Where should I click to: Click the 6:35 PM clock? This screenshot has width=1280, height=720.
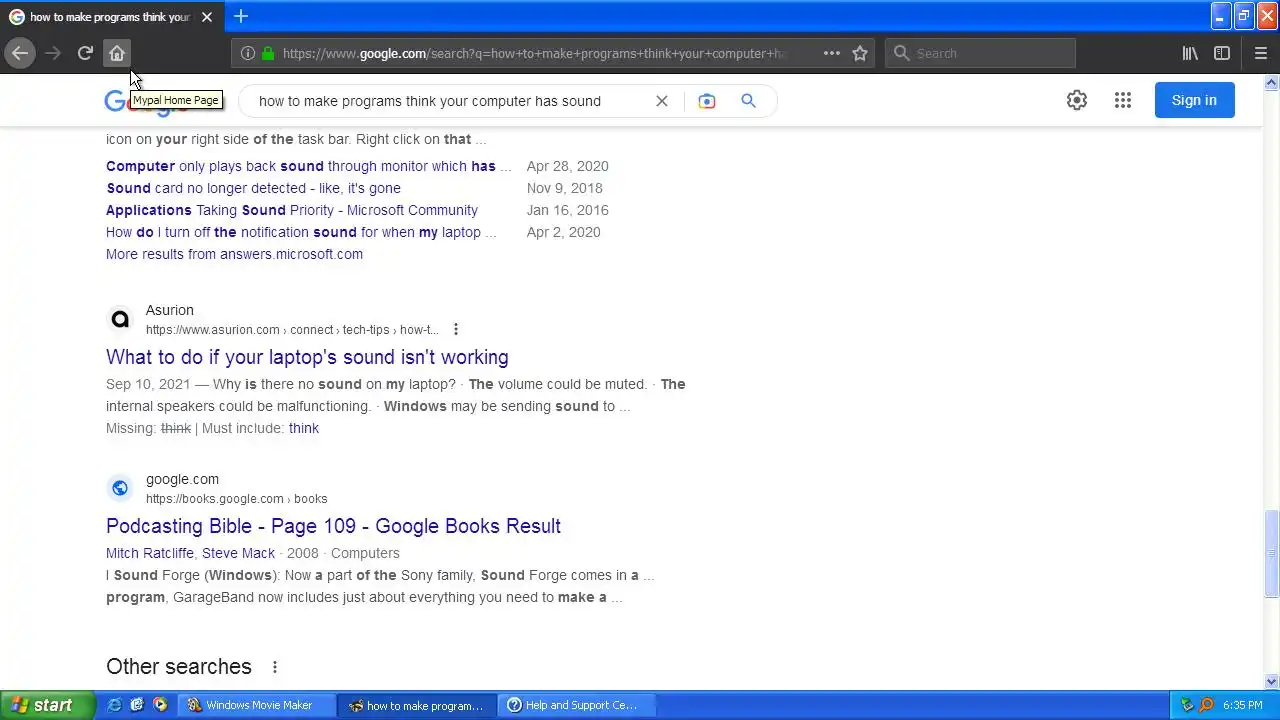click(x=1243, y=705)
